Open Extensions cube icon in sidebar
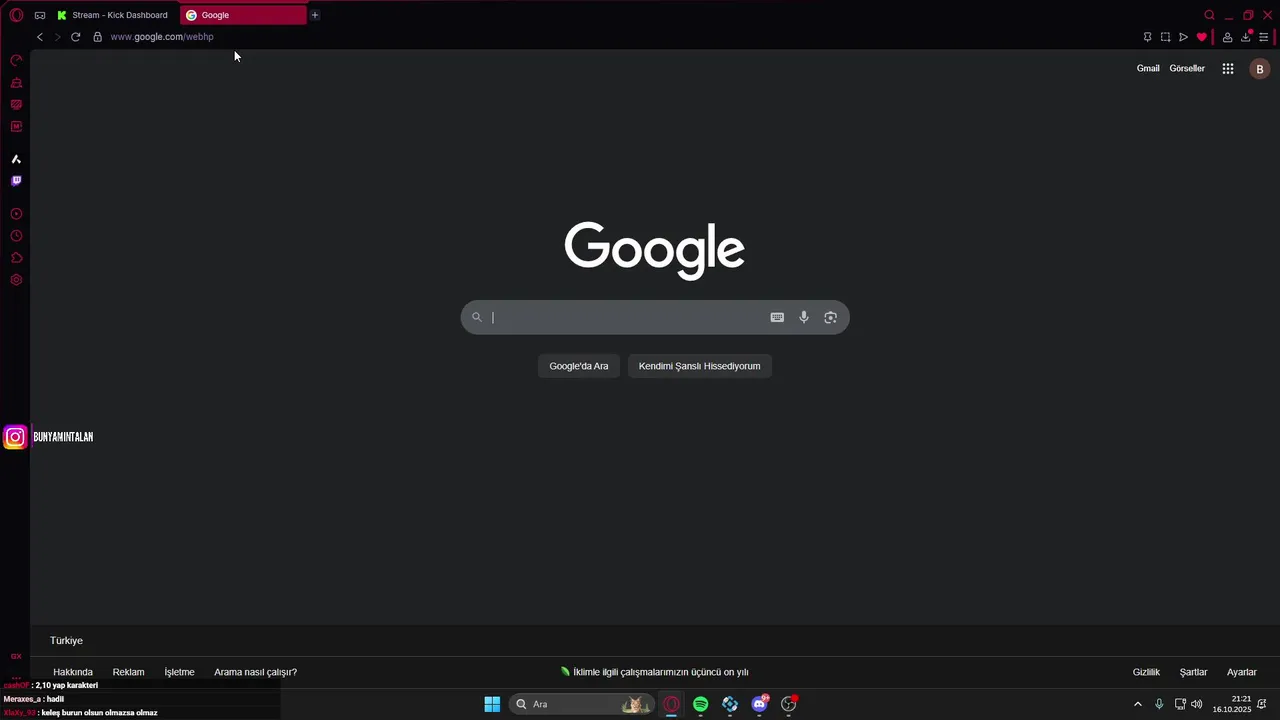The height and width of the screenshot is (720, 1280). [16, 258]
